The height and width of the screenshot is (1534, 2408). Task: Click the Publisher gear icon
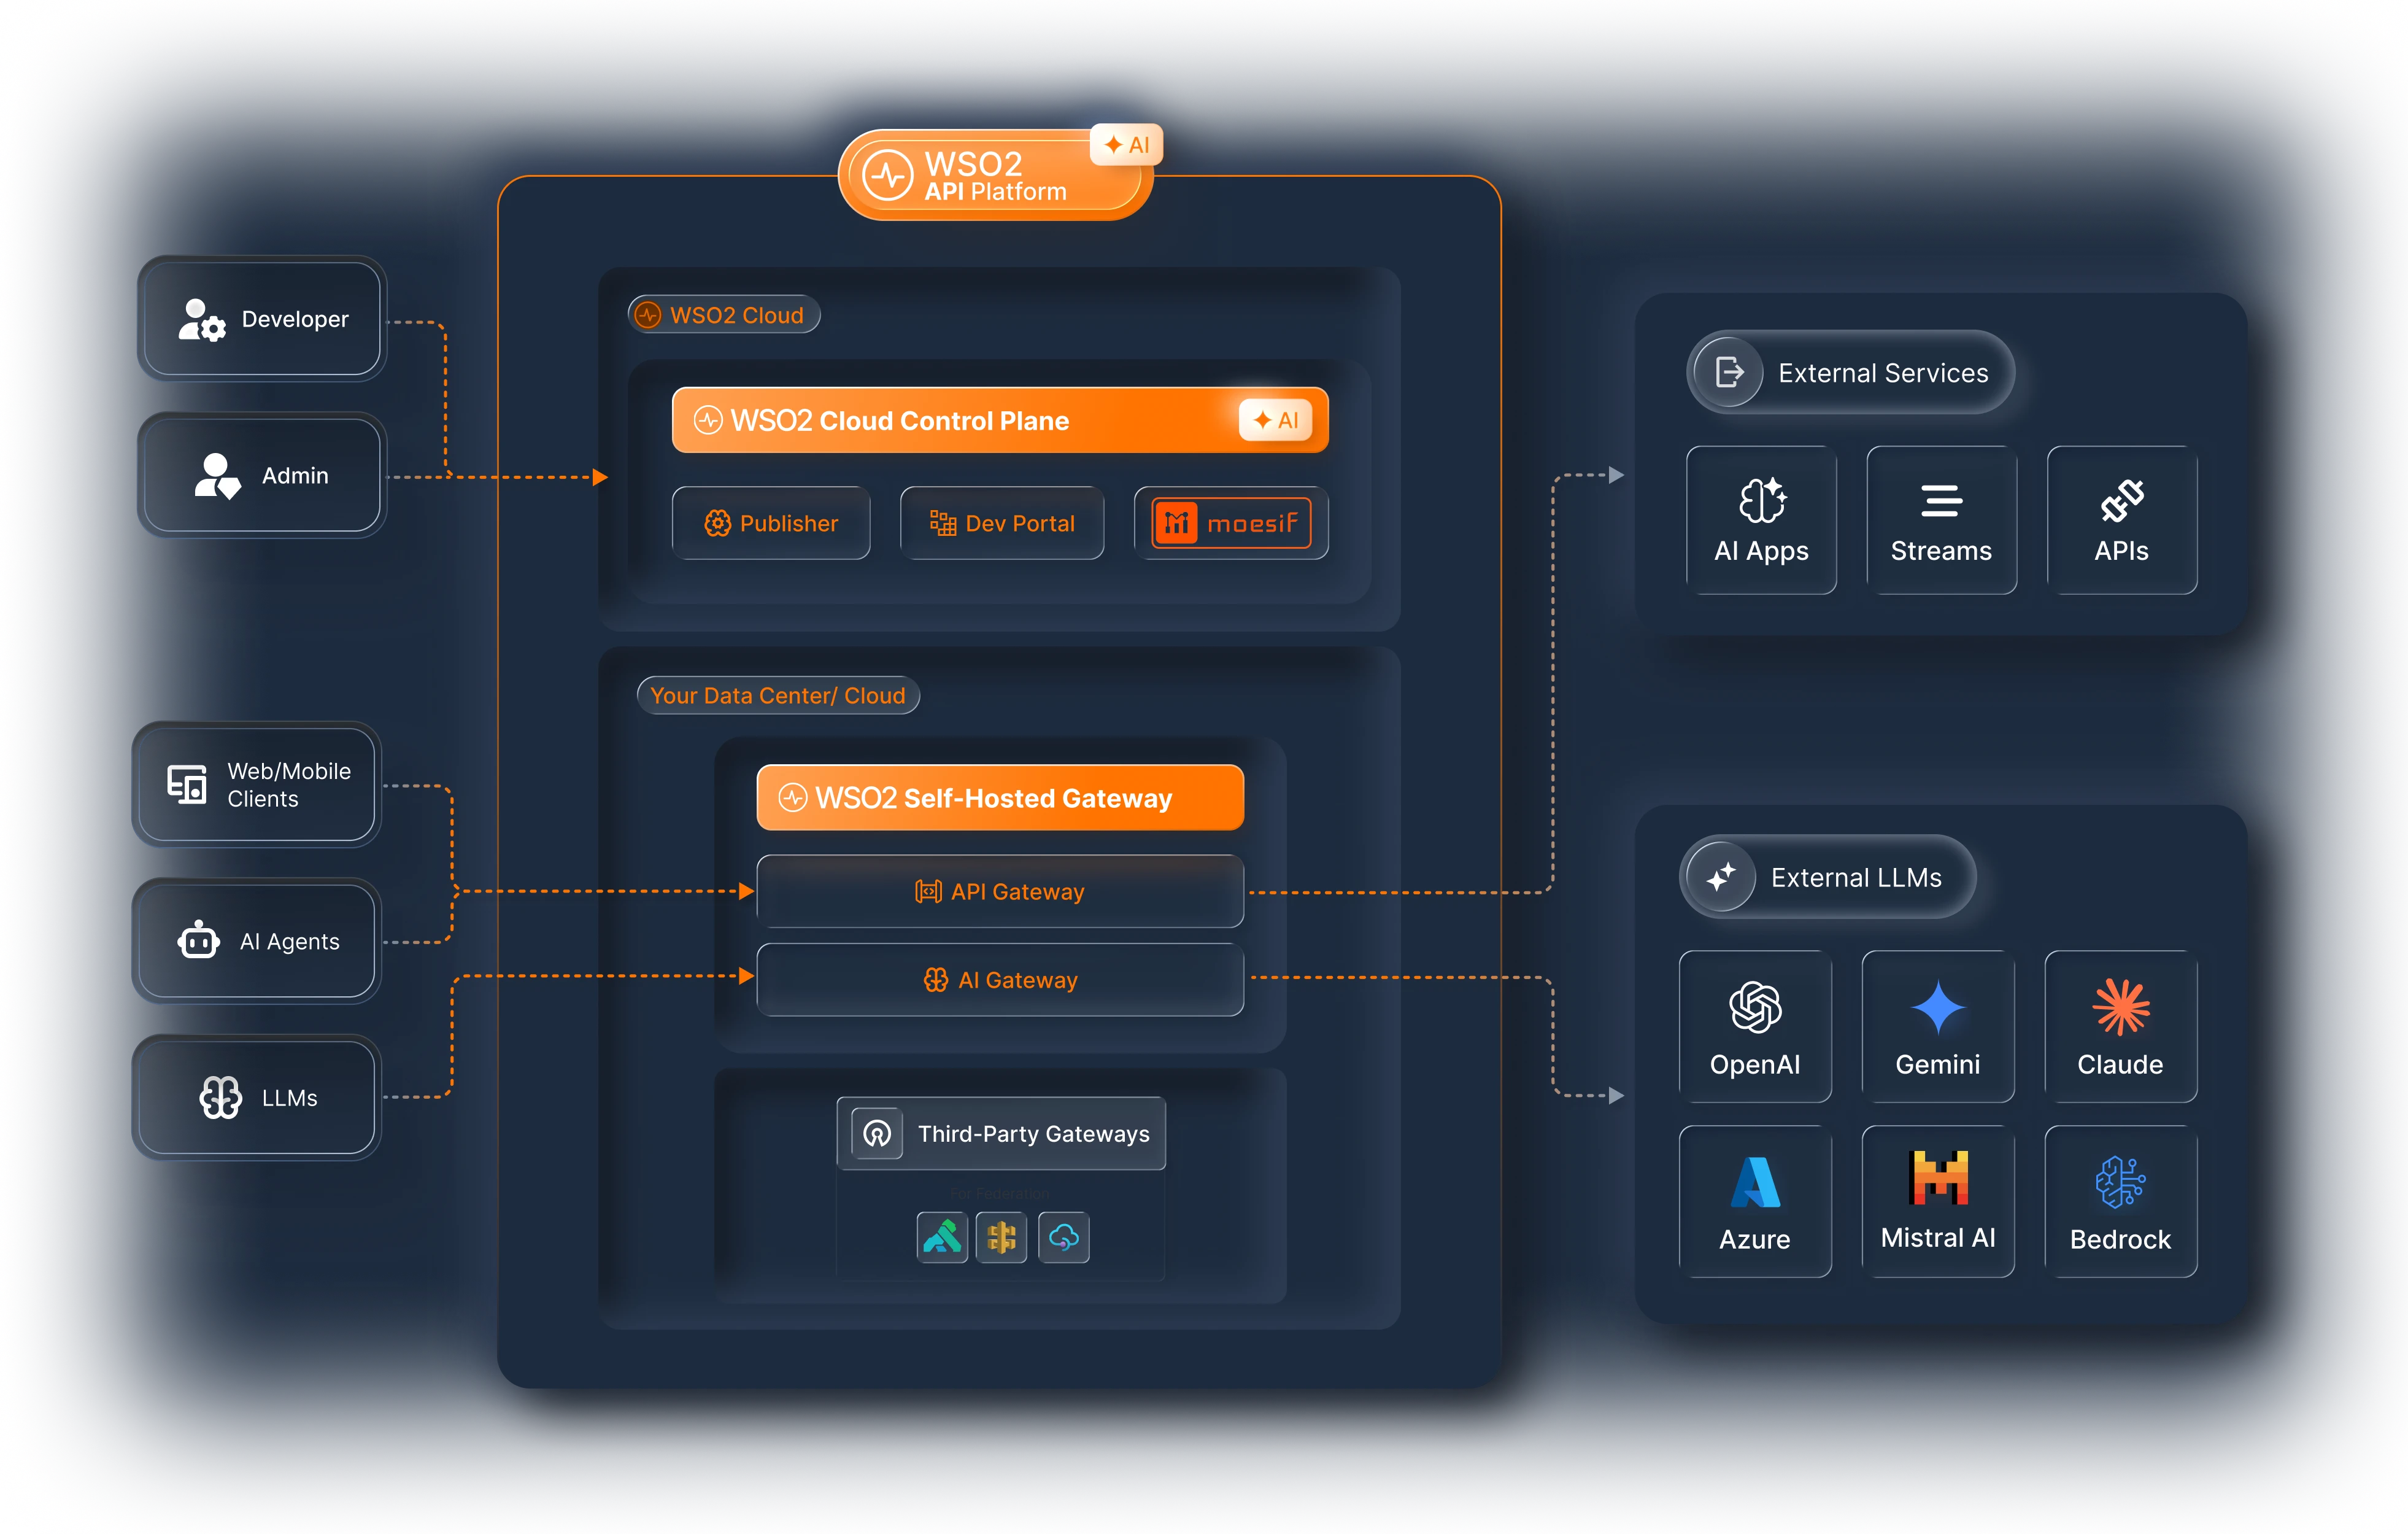pyautogui.click(x=718, y=523)
